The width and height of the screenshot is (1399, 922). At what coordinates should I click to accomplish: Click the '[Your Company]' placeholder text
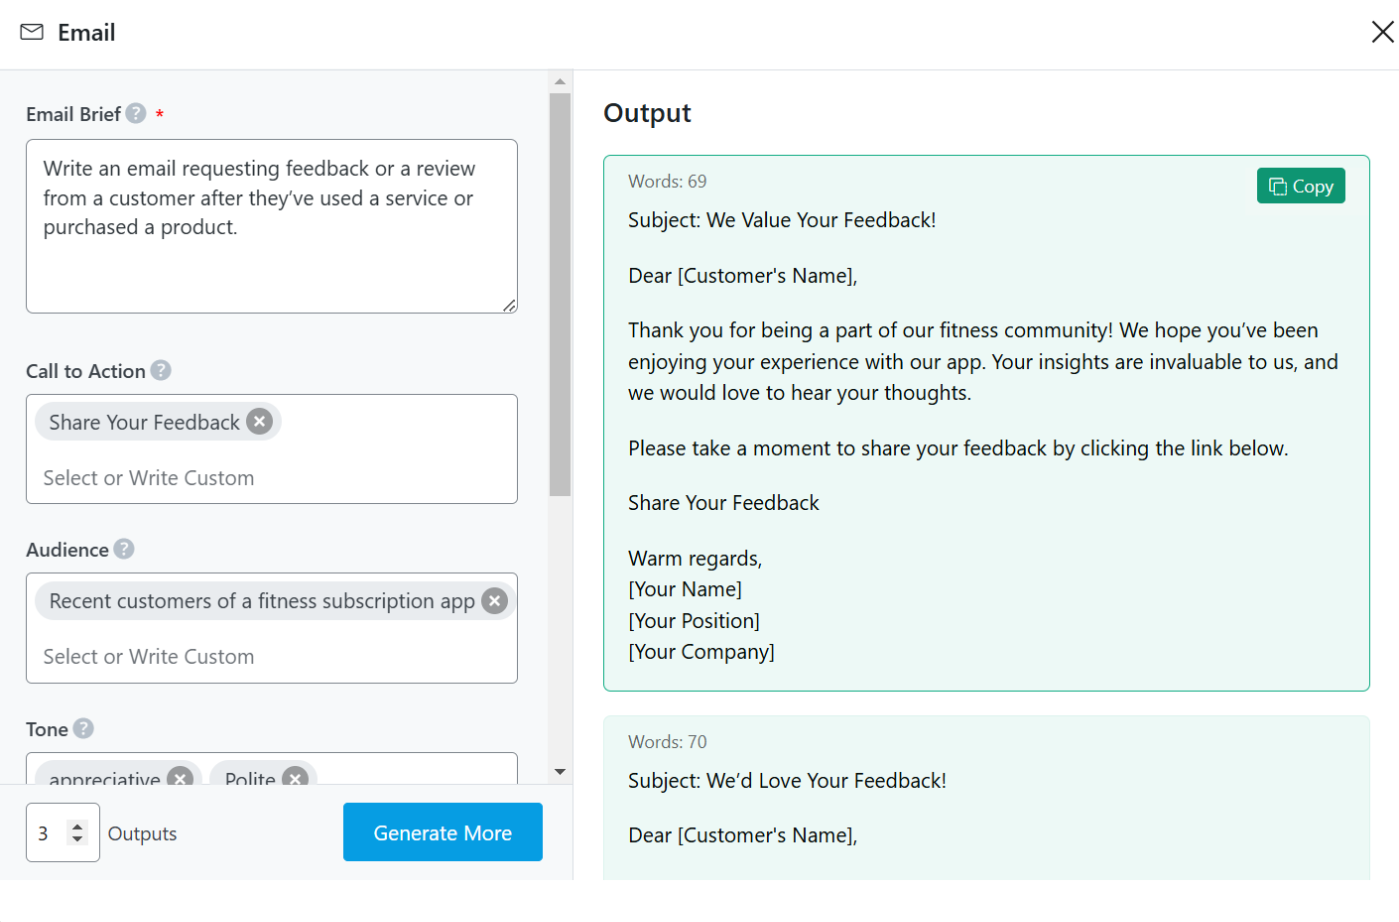(x=701, y=652)
